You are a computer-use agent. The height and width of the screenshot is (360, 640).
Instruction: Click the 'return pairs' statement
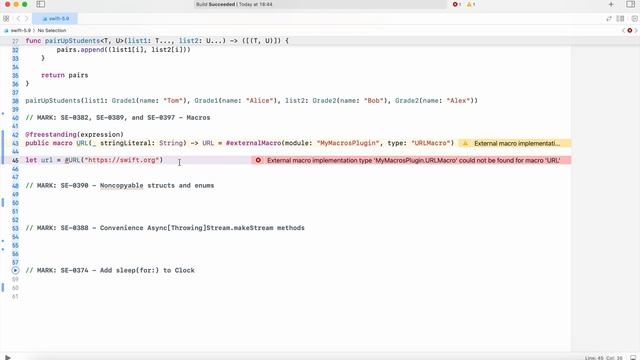64,75
